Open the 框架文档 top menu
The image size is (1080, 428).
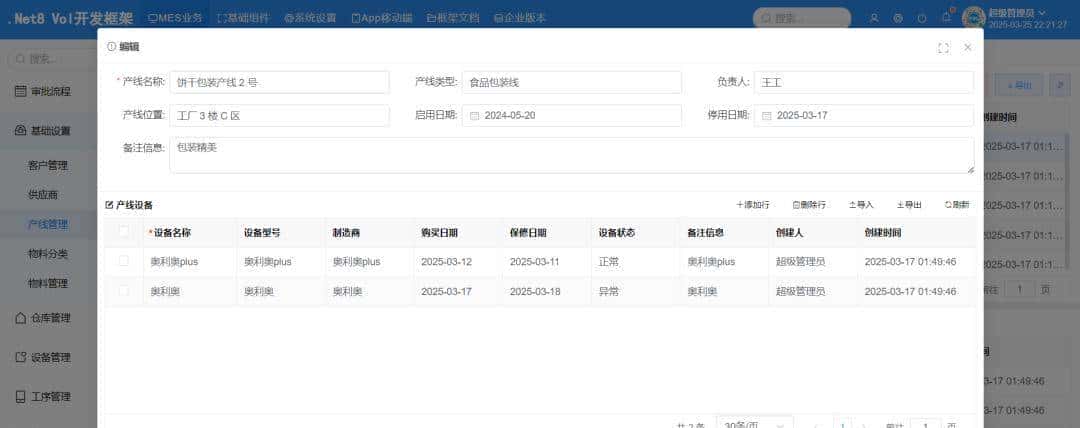pyautogui.click(x=453, y=18)
